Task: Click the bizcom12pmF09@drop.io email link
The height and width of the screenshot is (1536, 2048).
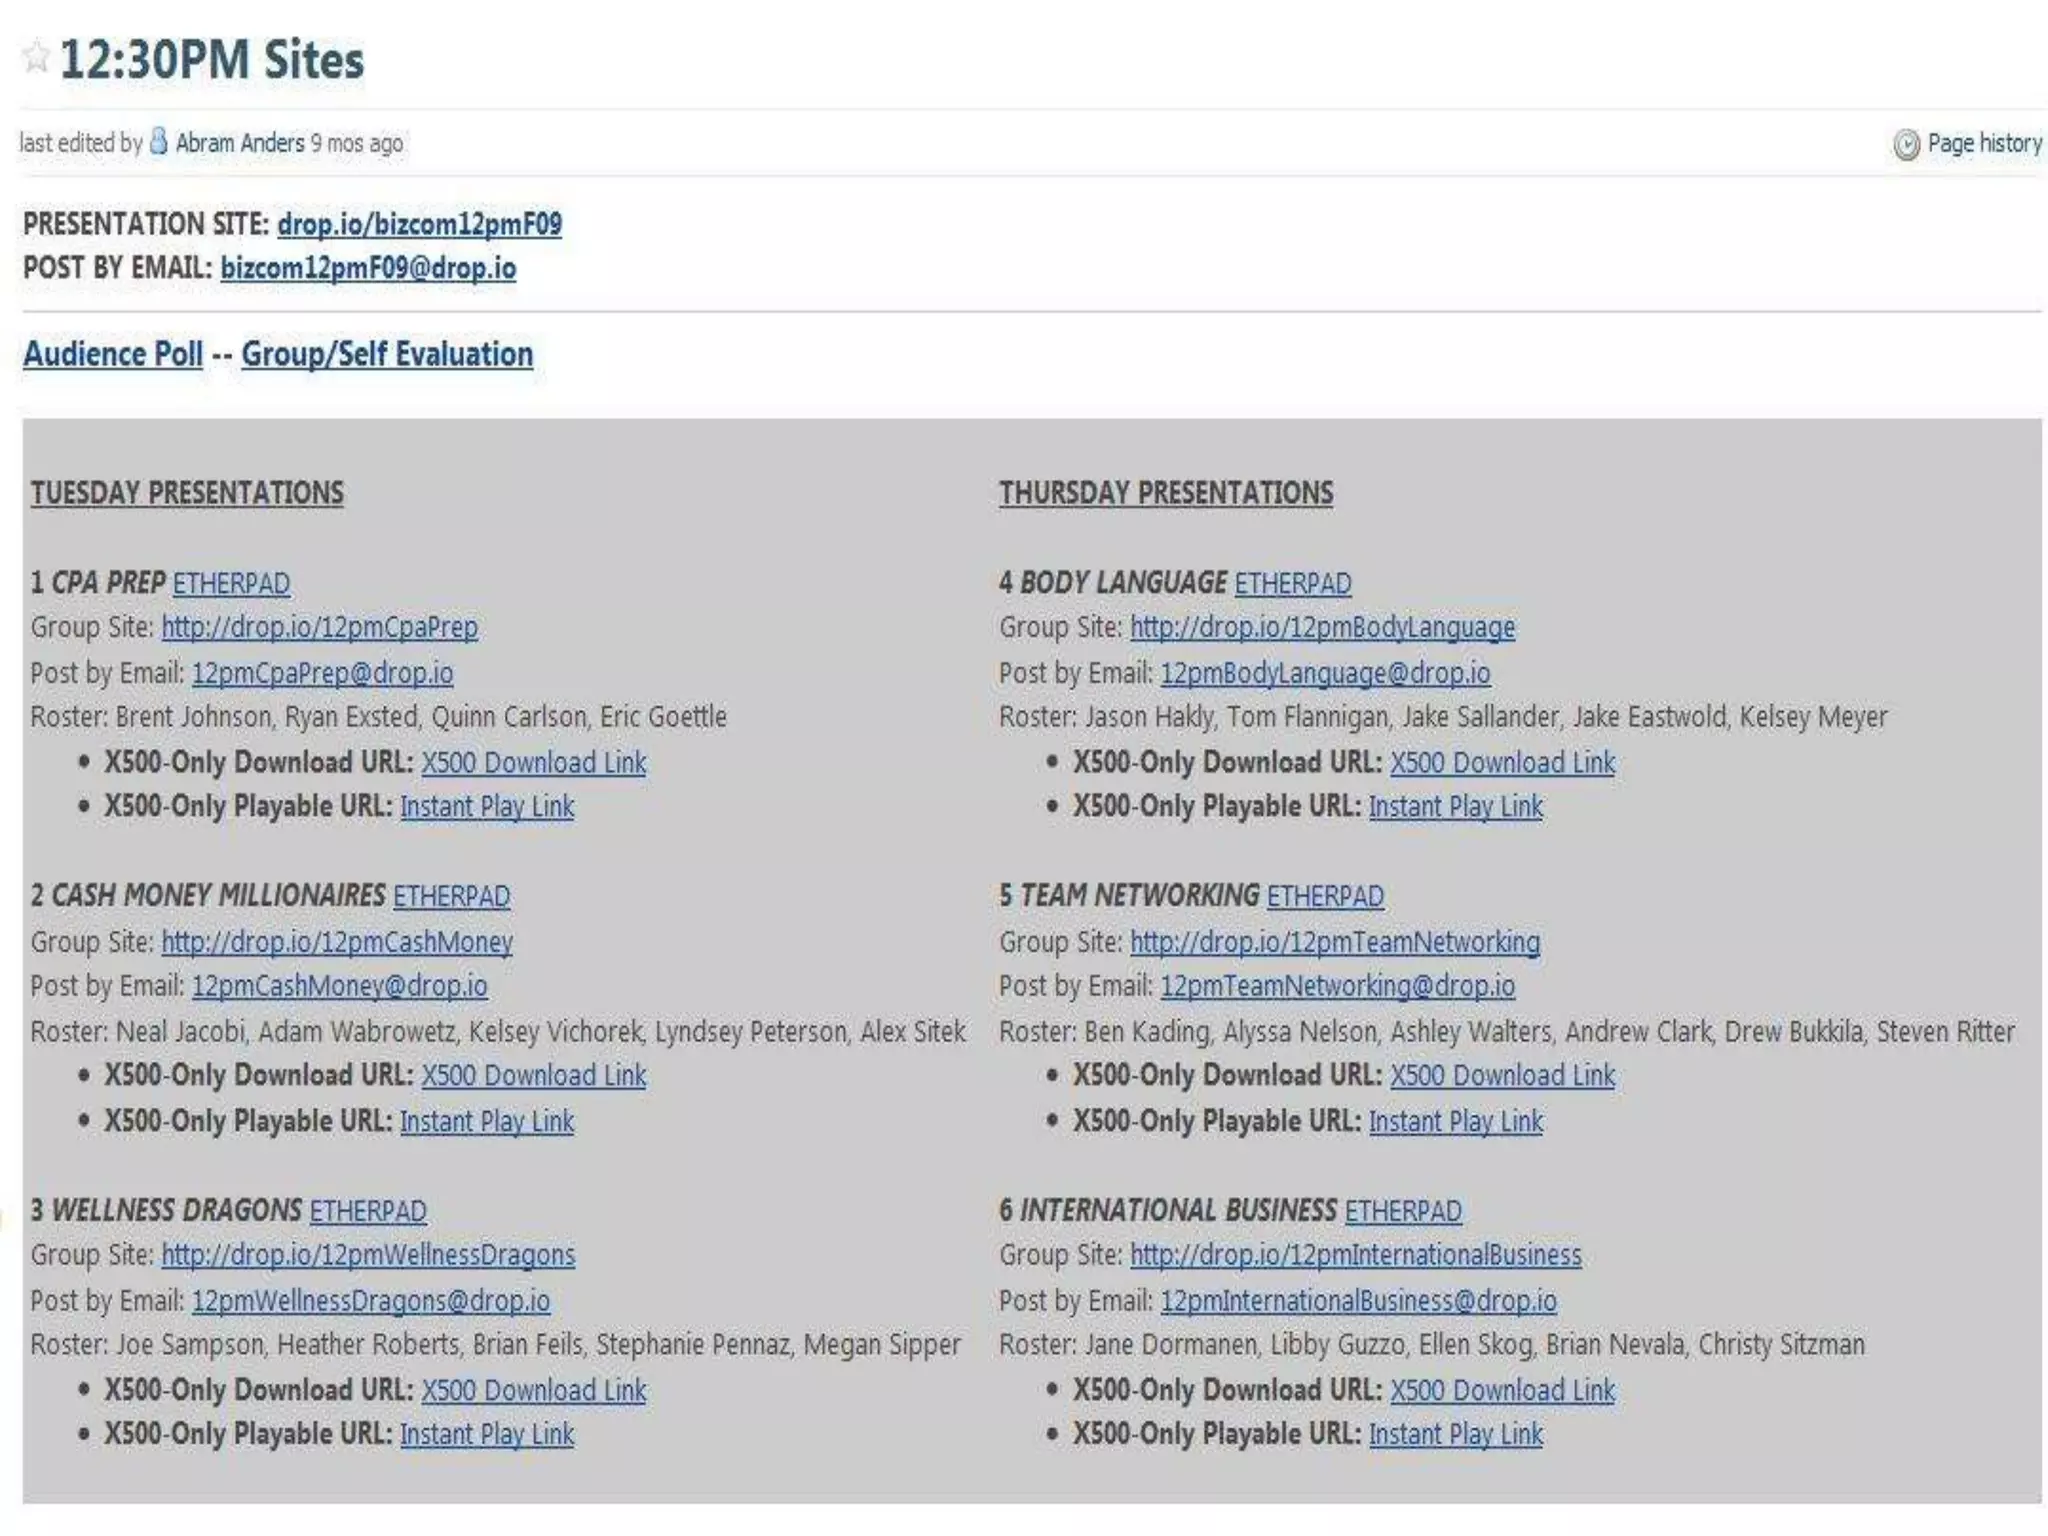Action: [368, 269]
